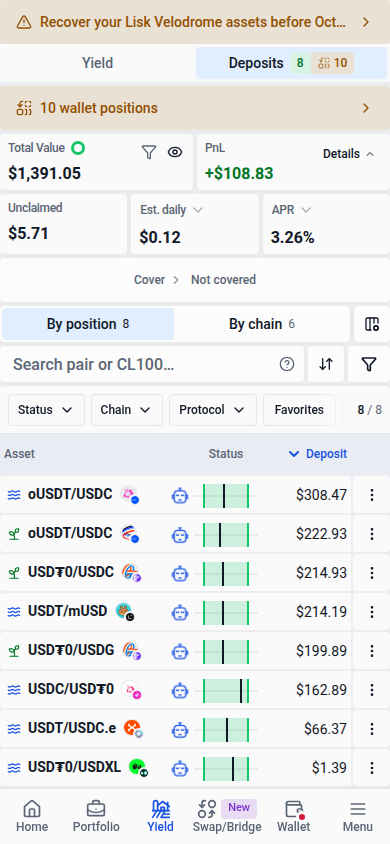Open more options for USDT/mUSD row
This screenshot has height=844, width=390.
371,612
